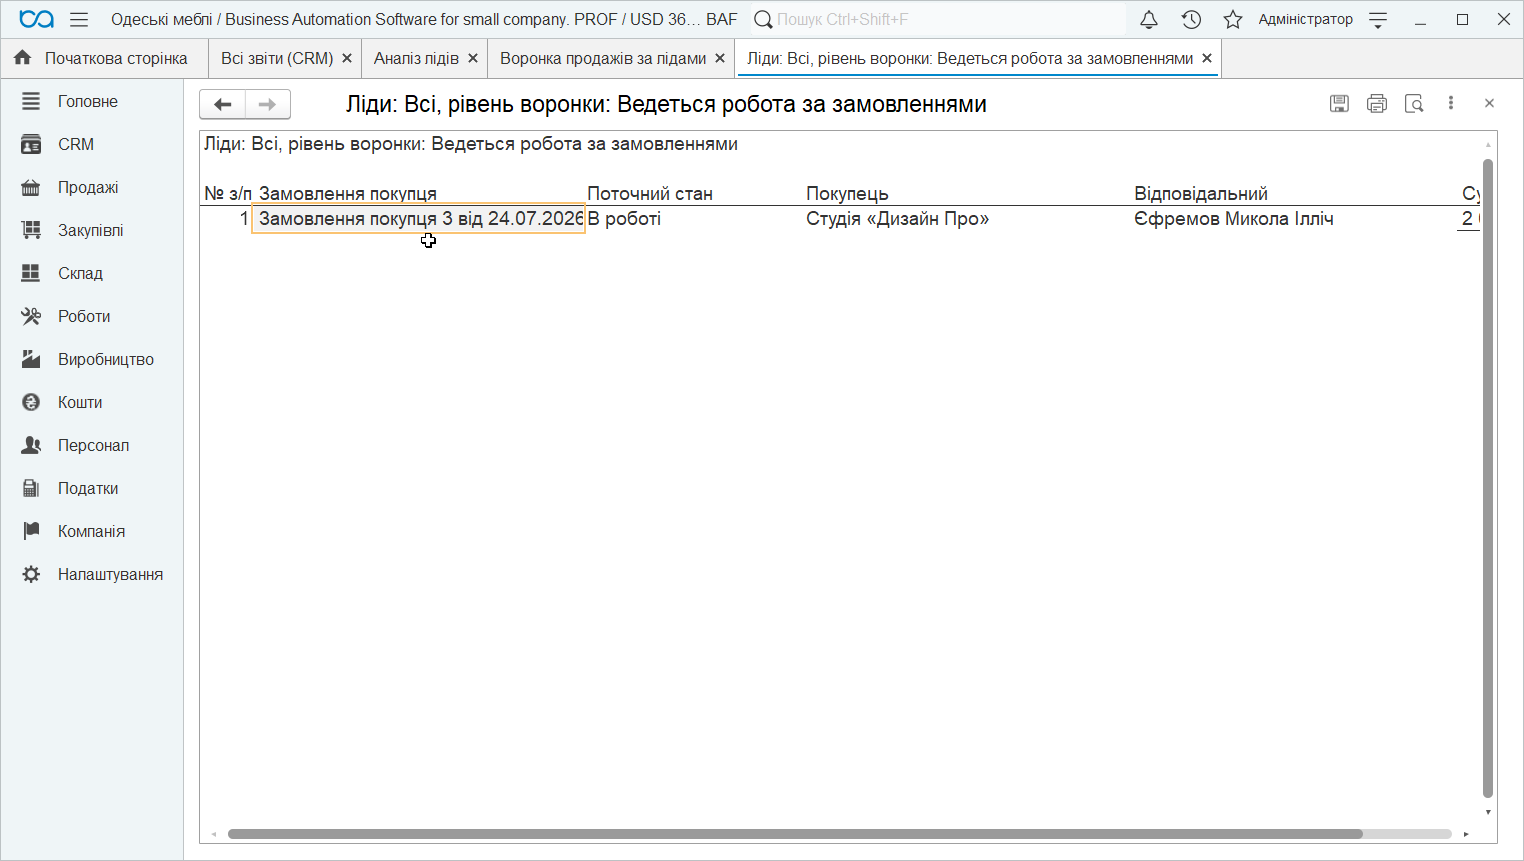Close the Всі звіти (CRM) tab
Screen dimensions: 1524x861
click(347, 58)
